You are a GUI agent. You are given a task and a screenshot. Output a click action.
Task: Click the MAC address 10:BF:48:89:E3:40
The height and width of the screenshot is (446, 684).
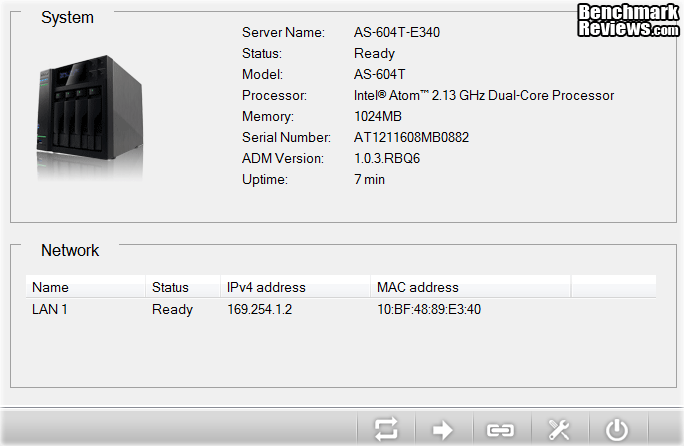pos(429,309)
